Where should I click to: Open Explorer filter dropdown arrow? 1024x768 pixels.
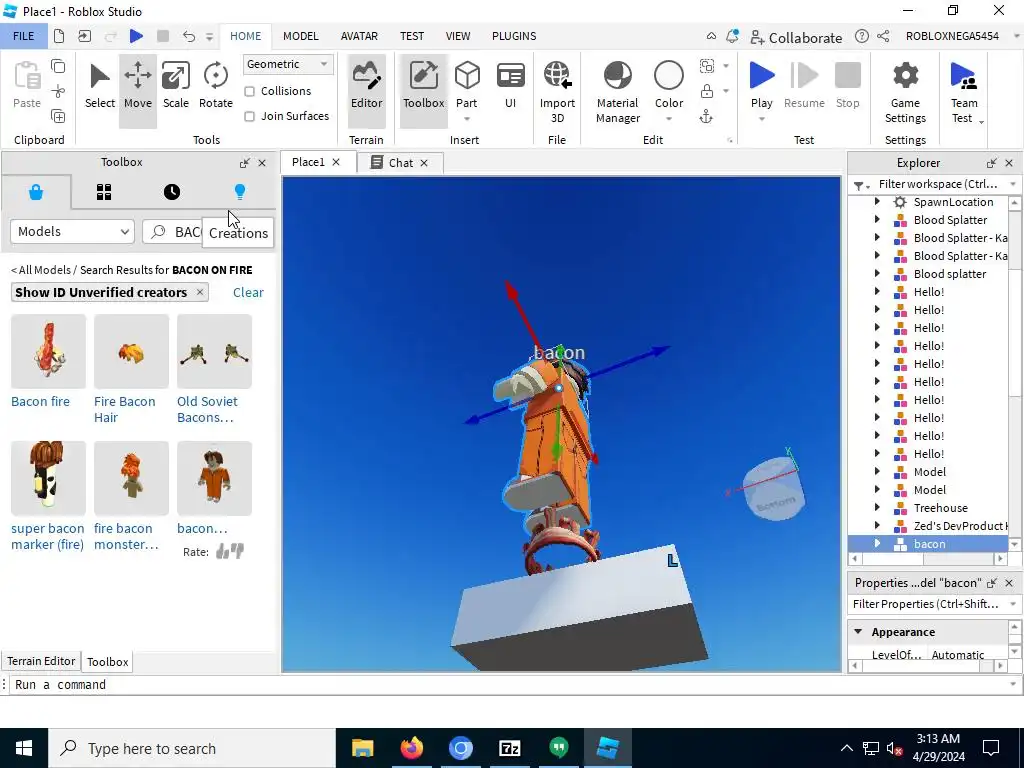(1013, 184)
